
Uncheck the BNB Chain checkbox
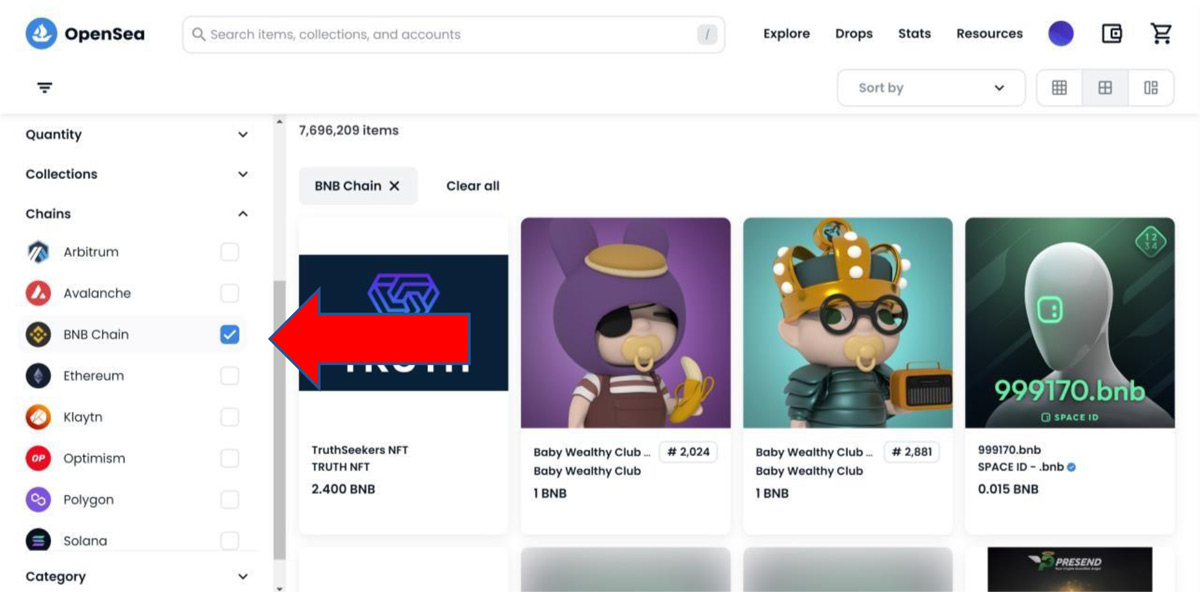tap(230, 335)
